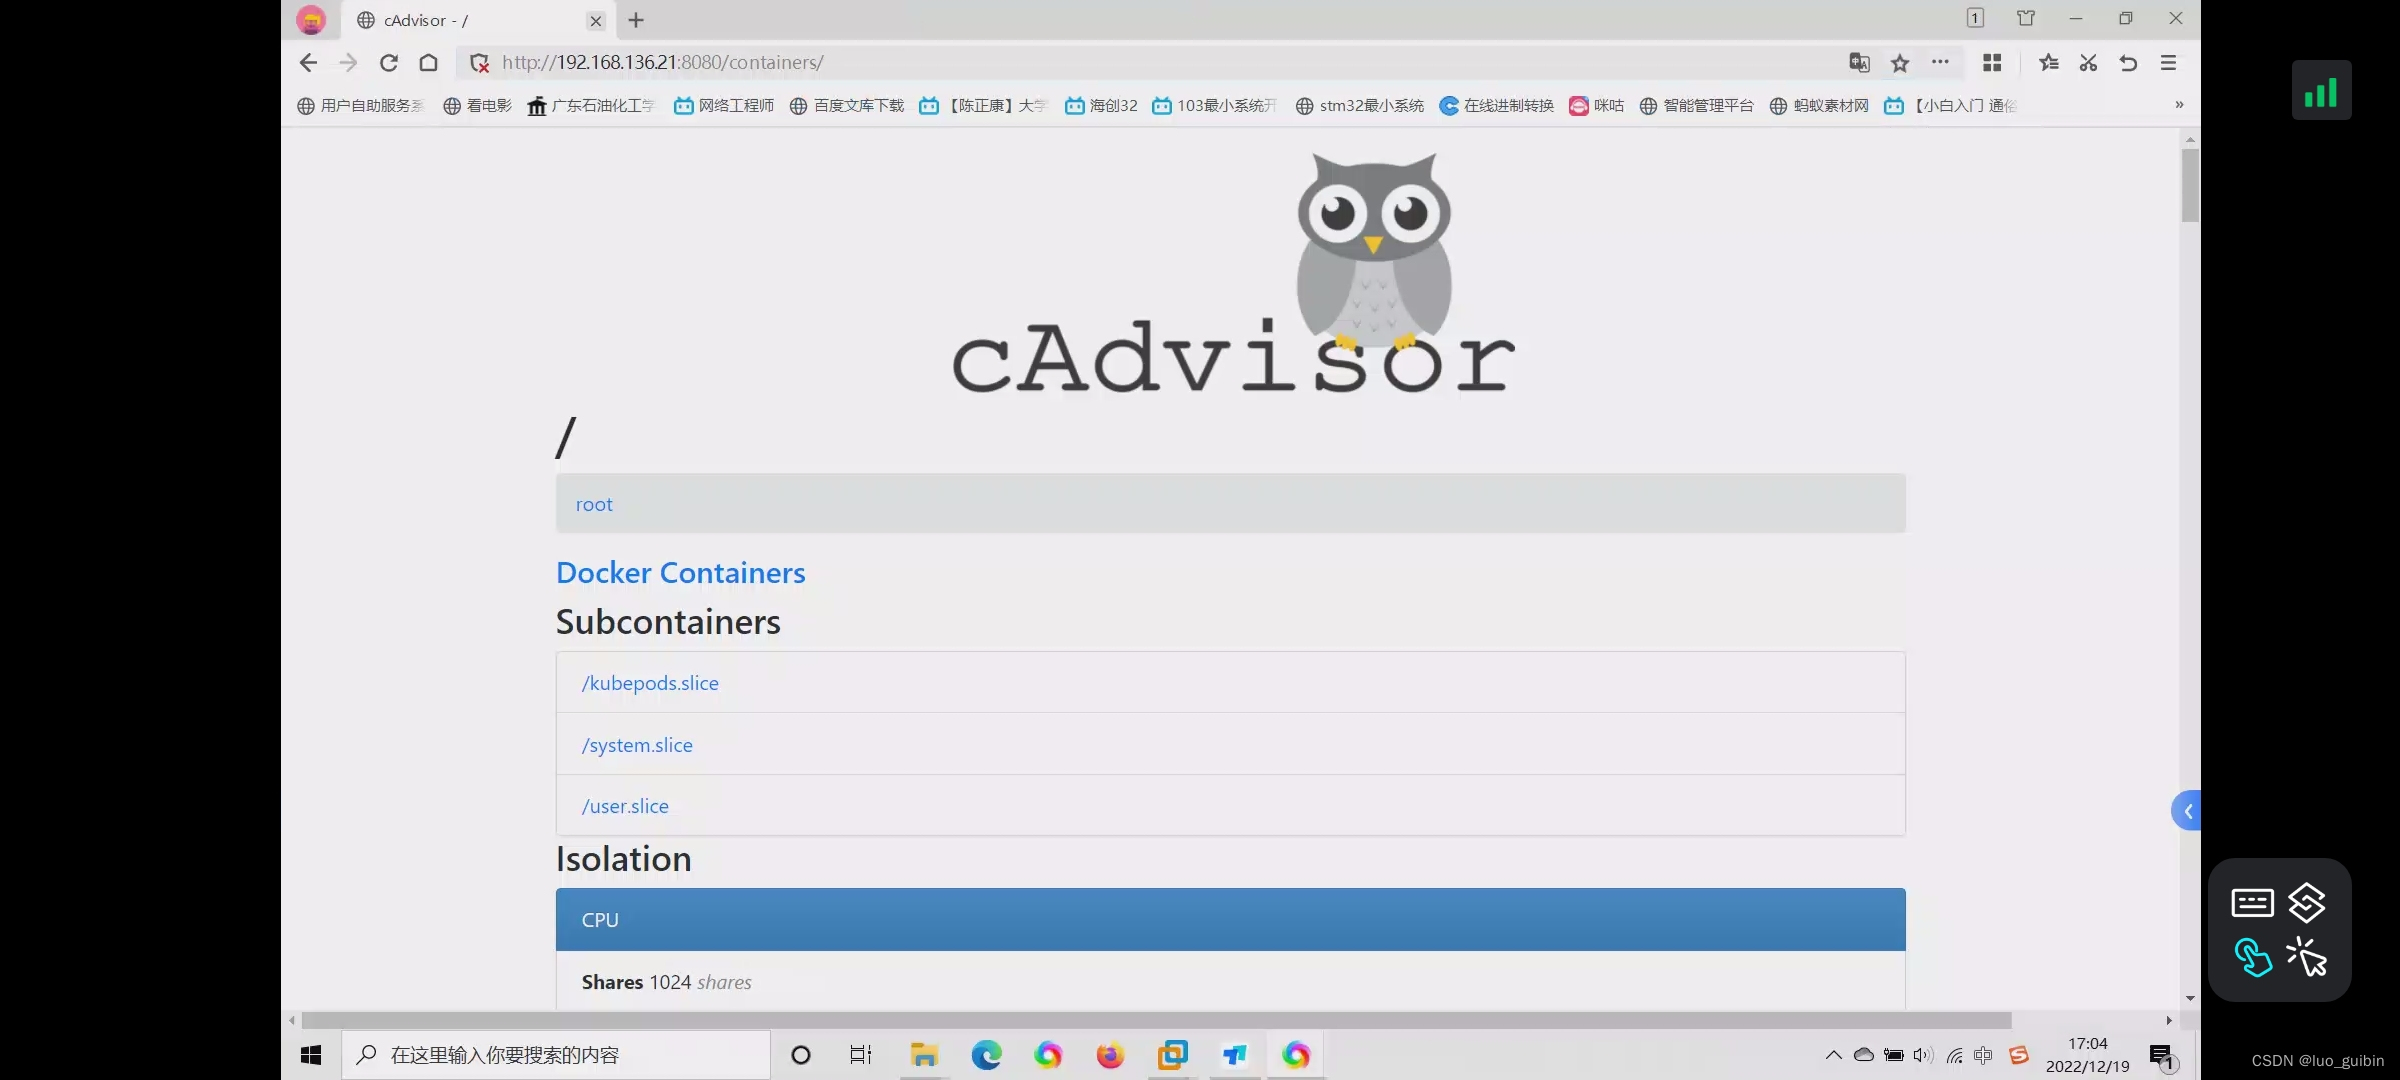Viewport: 2400px width, 1080px height.
Task: Click the horizontal page scrollbar
Action: click(1155, 1020)
